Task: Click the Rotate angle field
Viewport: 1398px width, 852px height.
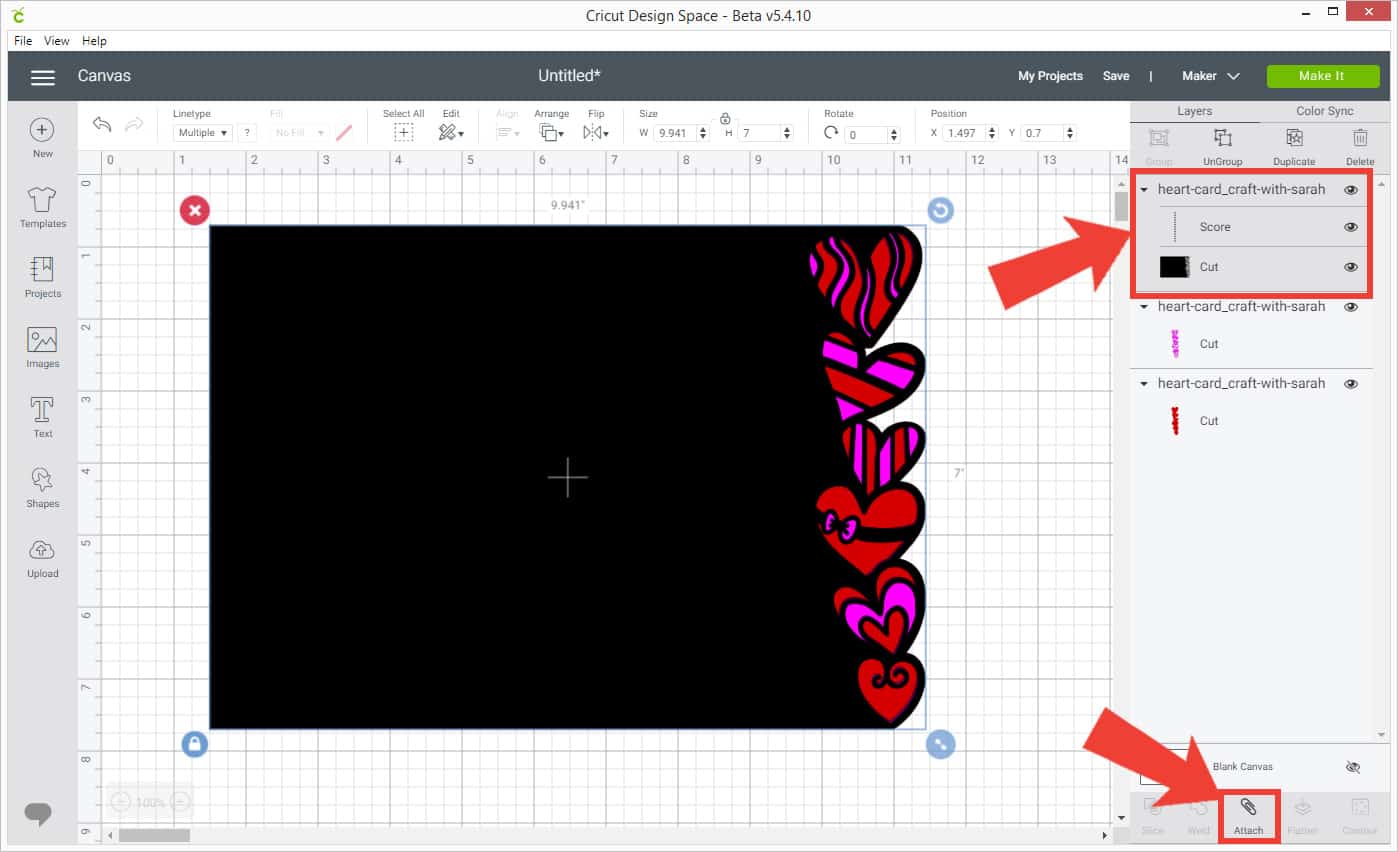Action: (866, 134)
